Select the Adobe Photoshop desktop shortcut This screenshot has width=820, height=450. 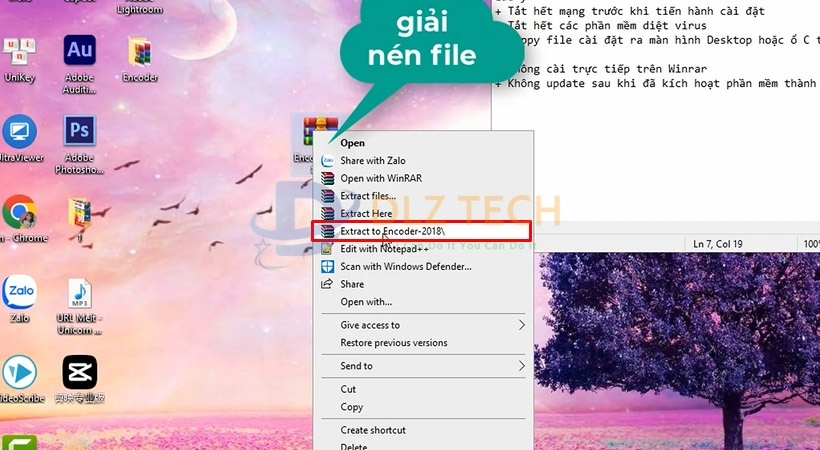[79, 132]
